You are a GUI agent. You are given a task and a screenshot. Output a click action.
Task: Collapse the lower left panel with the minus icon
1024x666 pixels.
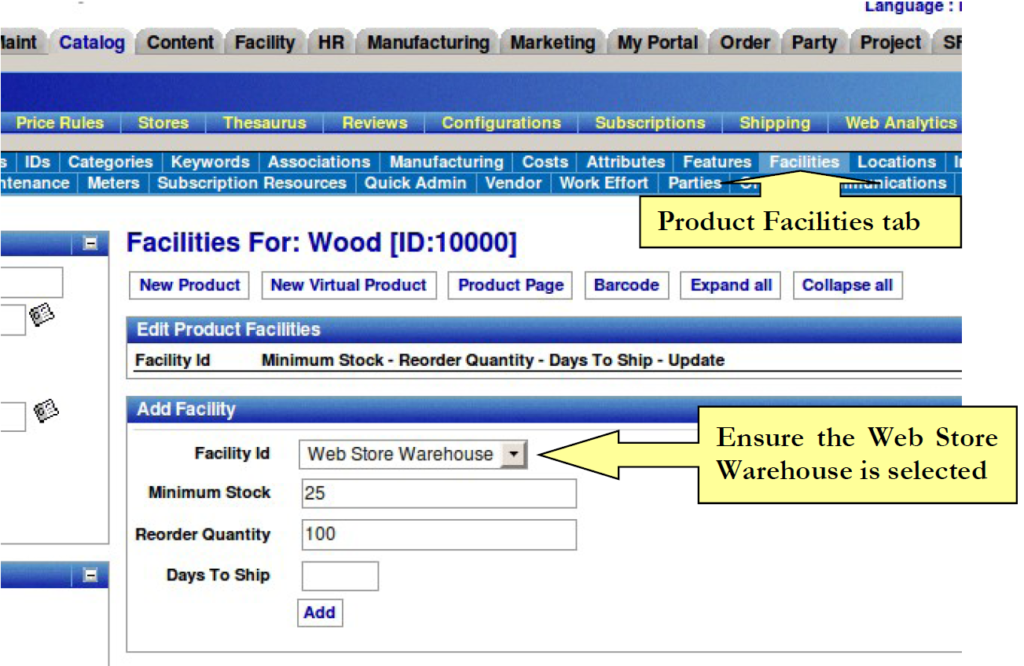[91, 575]
